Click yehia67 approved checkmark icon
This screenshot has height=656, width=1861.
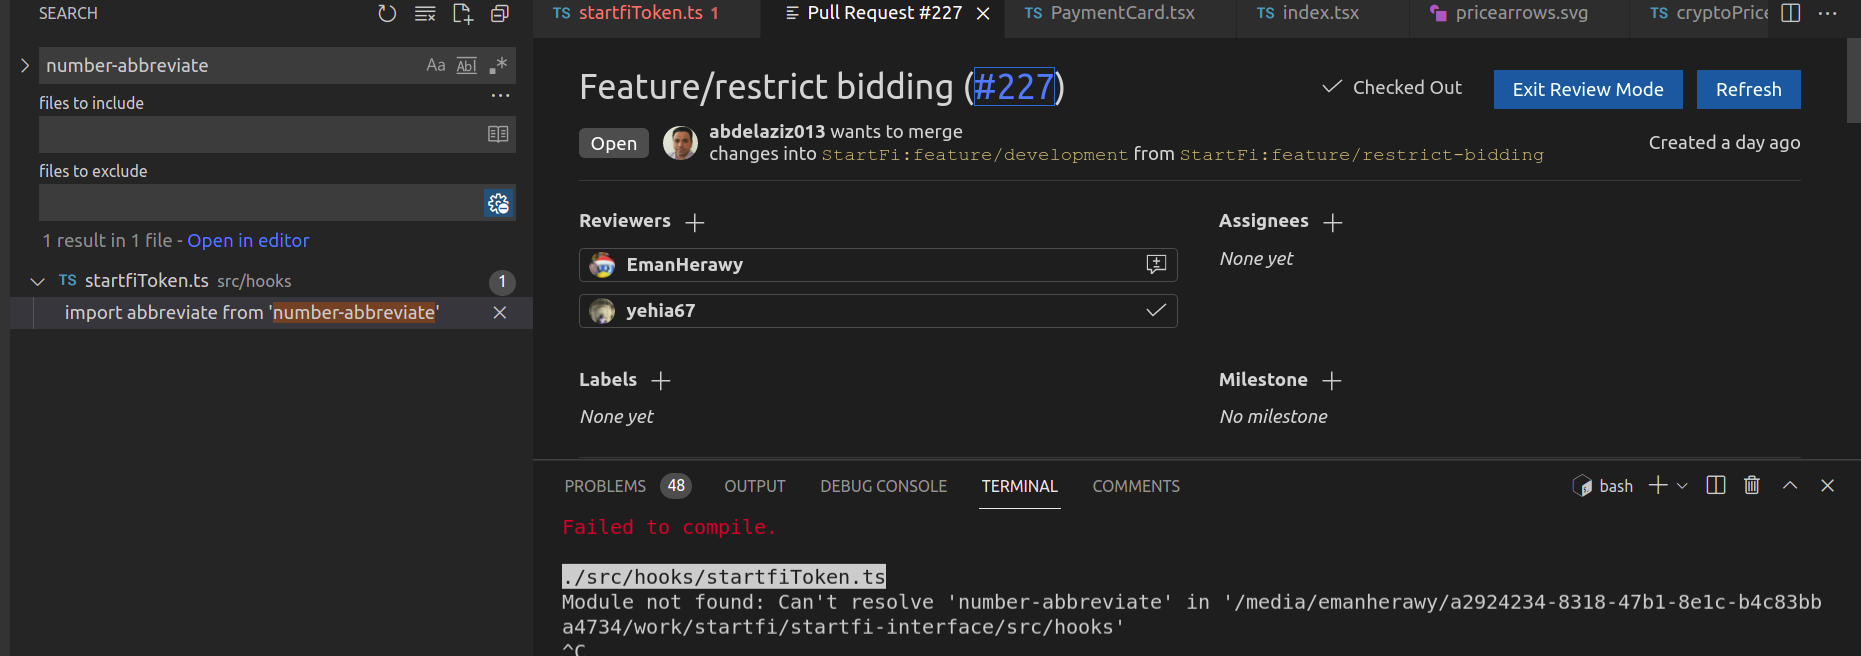(x=1156, y=310)
